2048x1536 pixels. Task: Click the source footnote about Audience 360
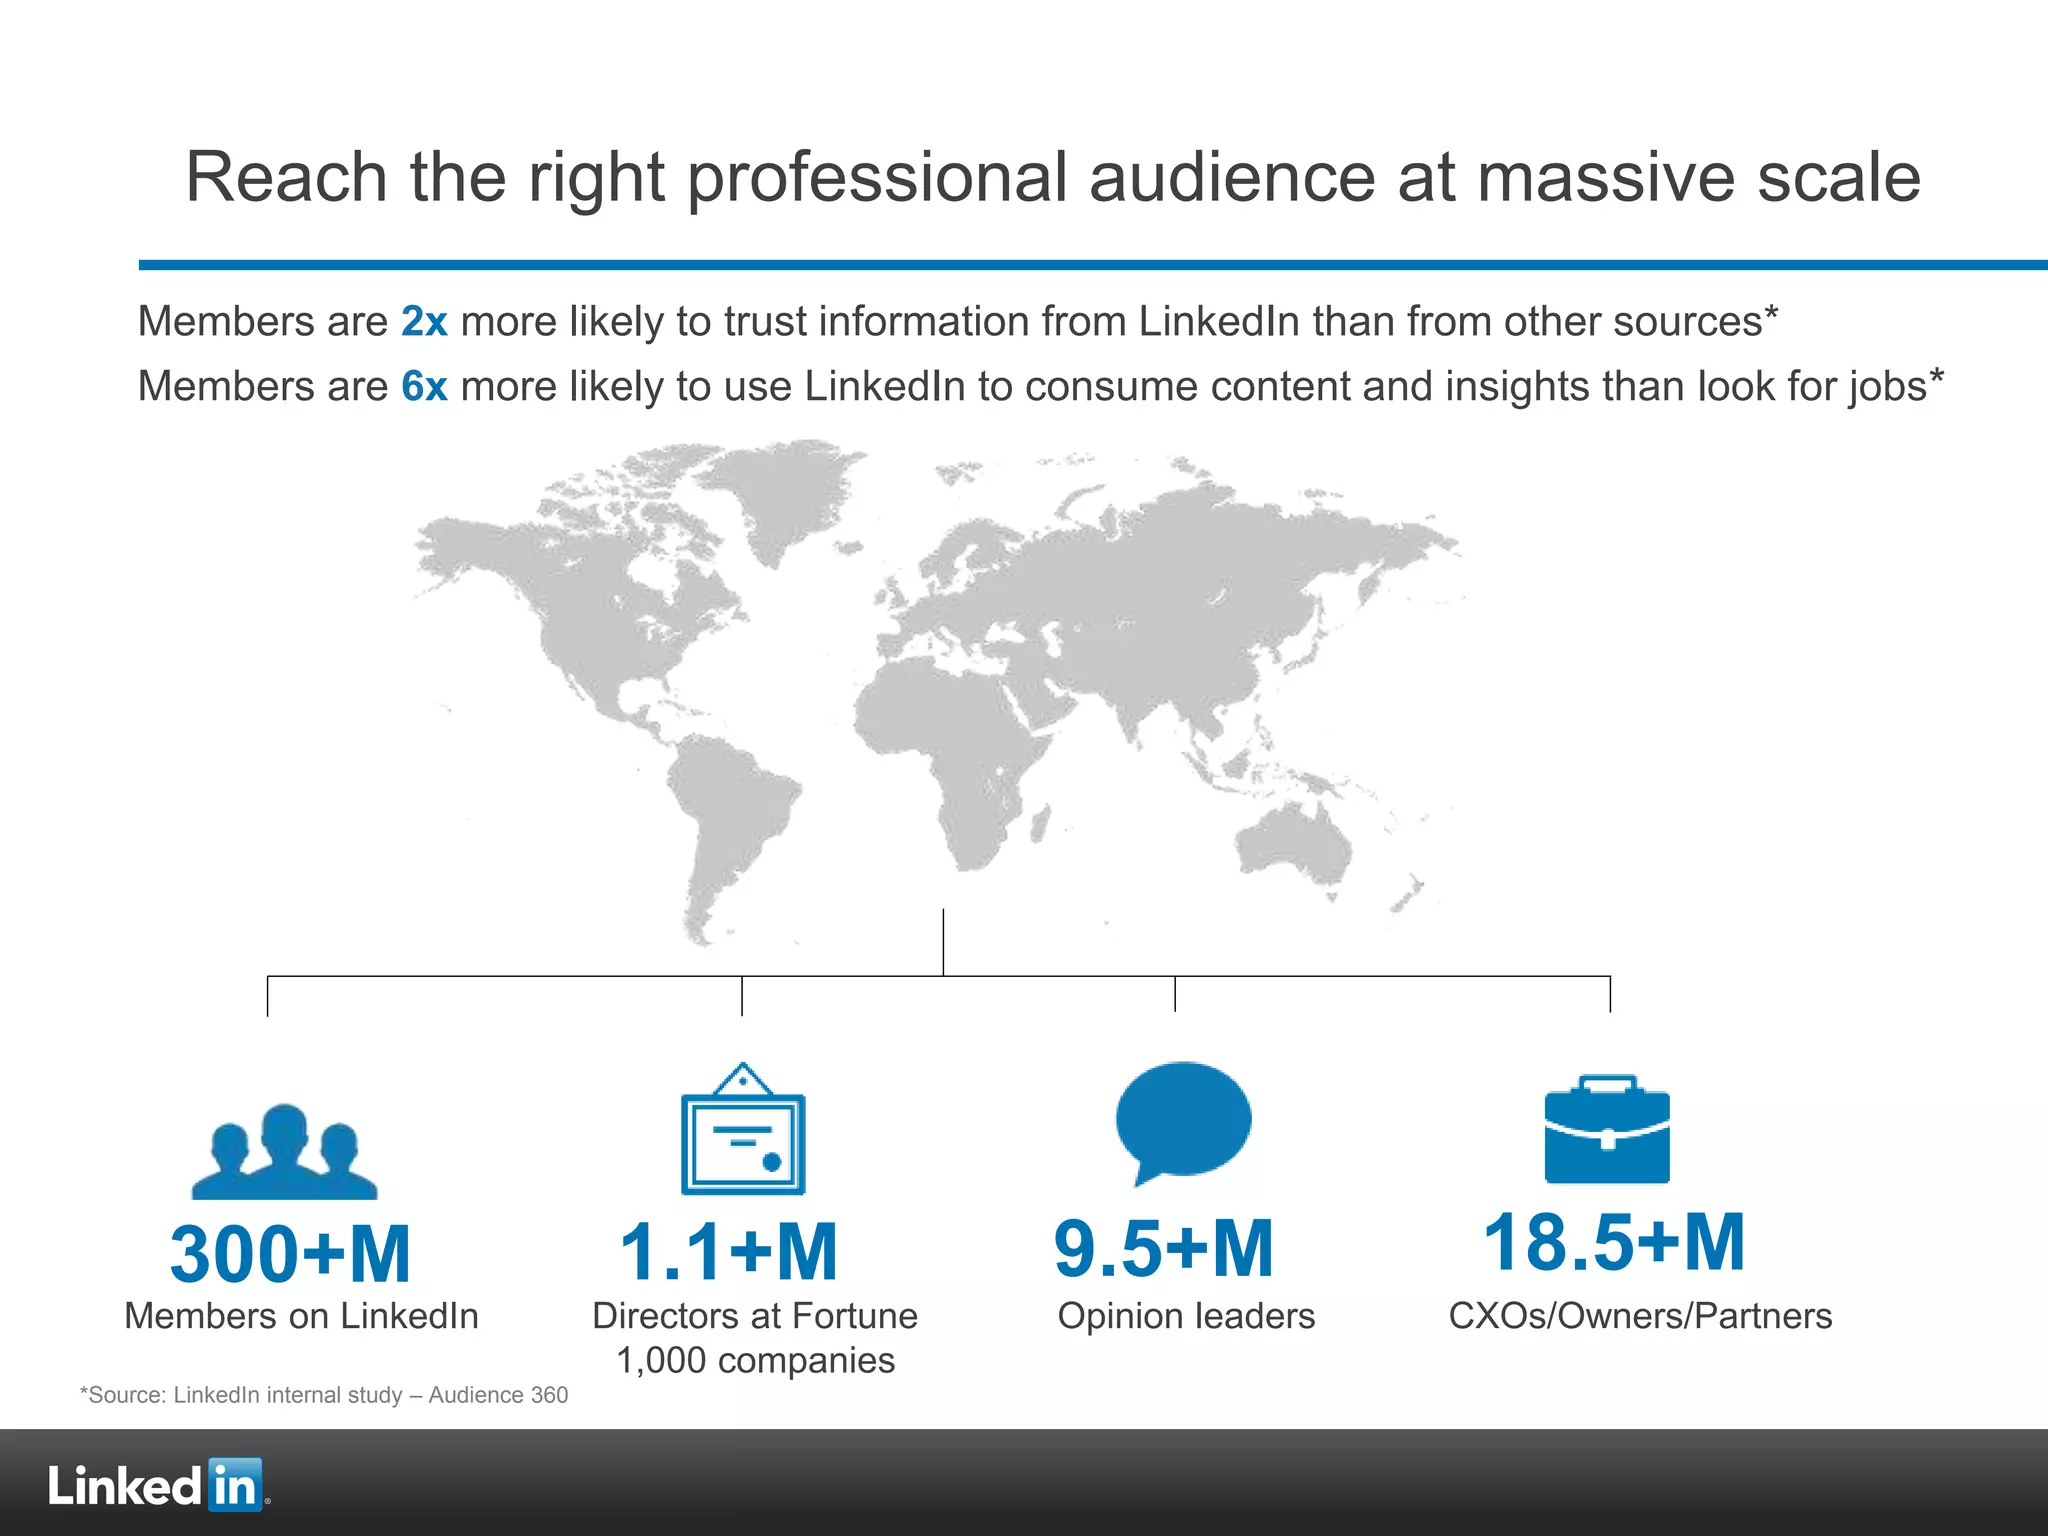point(324,1395)
